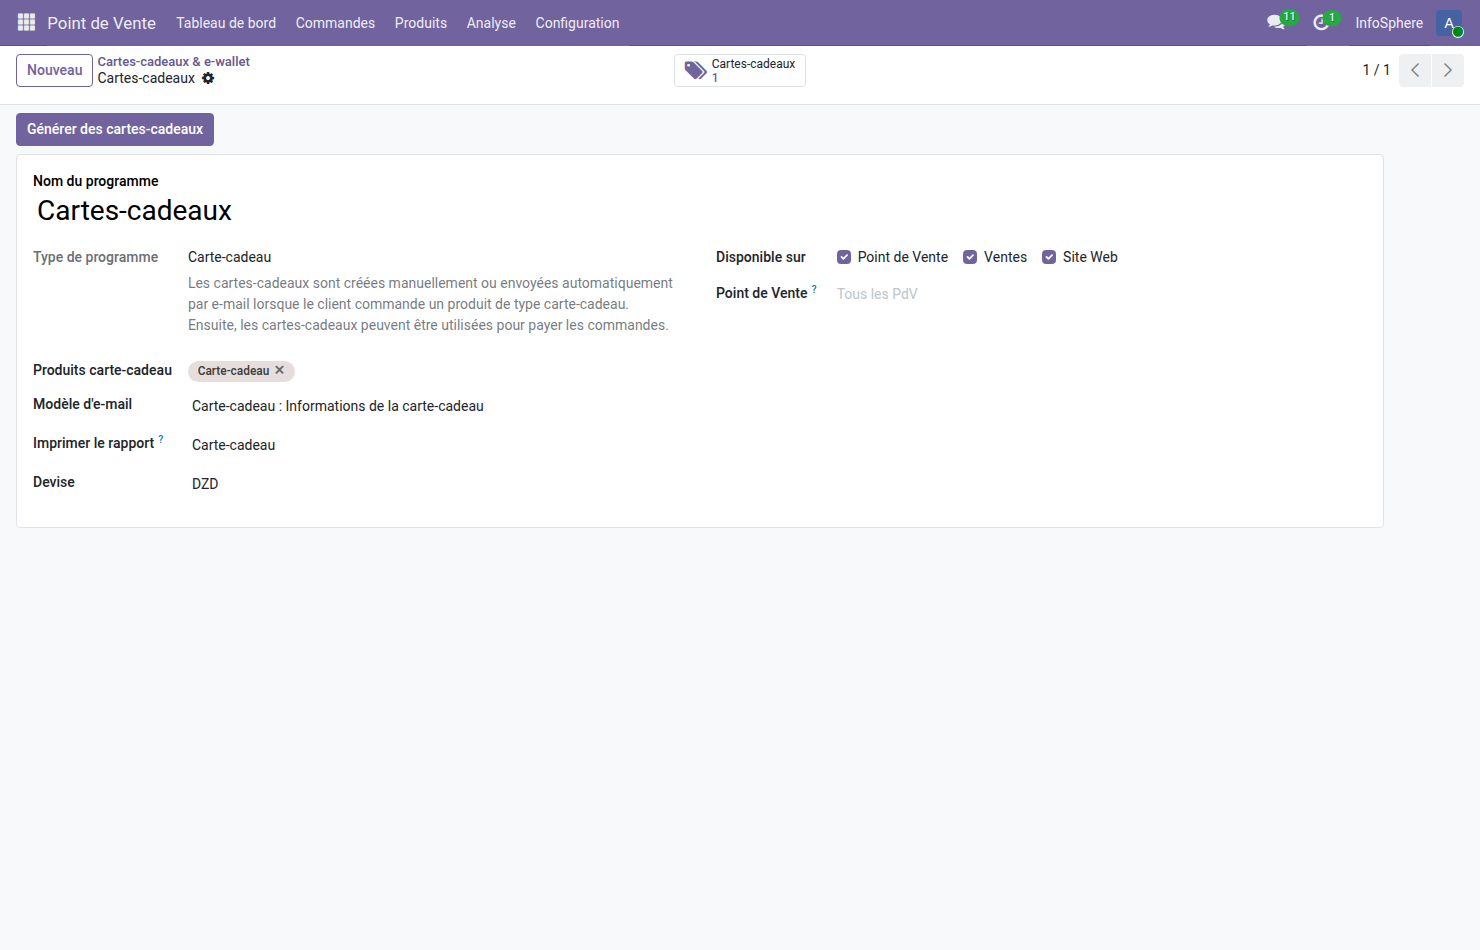Open the Commandes menu
Viewport: 1480px width, 950px height.
(x=335, y=23)
